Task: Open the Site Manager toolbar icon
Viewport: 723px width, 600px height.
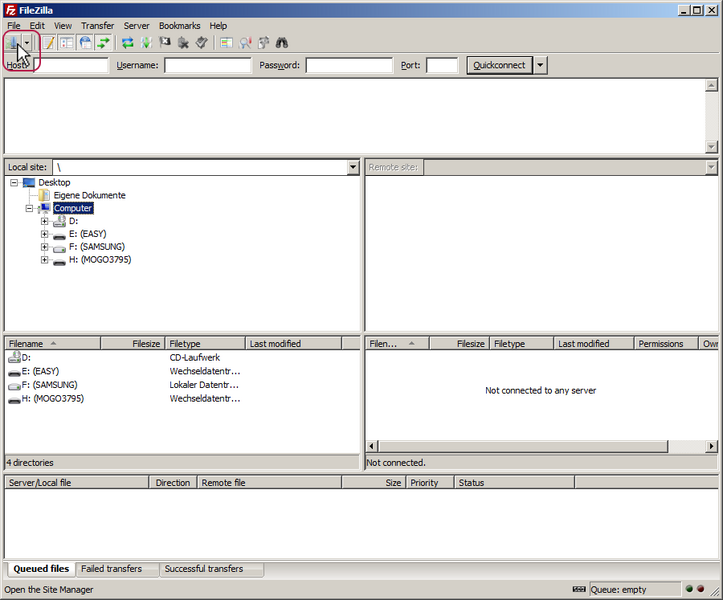Action: [x=12, y=43]
